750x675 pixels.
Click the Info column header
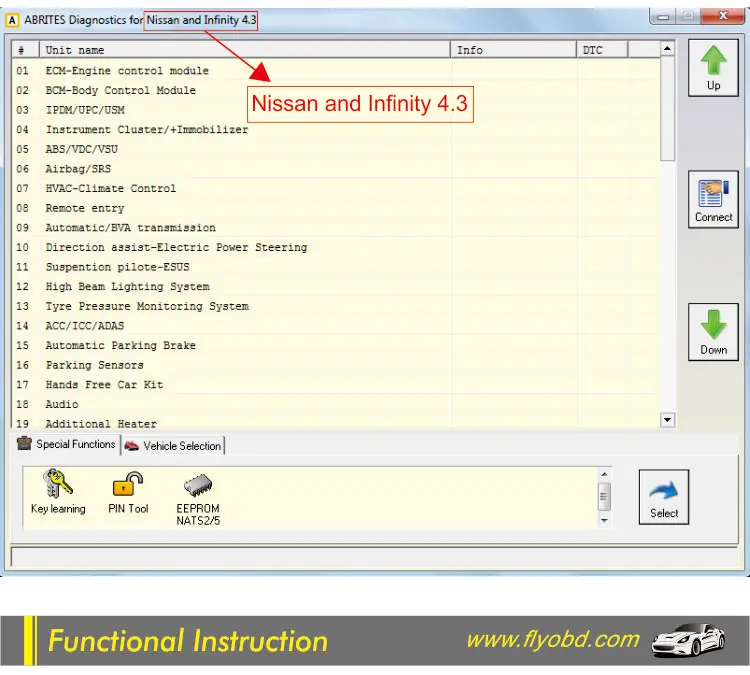click(513, 50)
